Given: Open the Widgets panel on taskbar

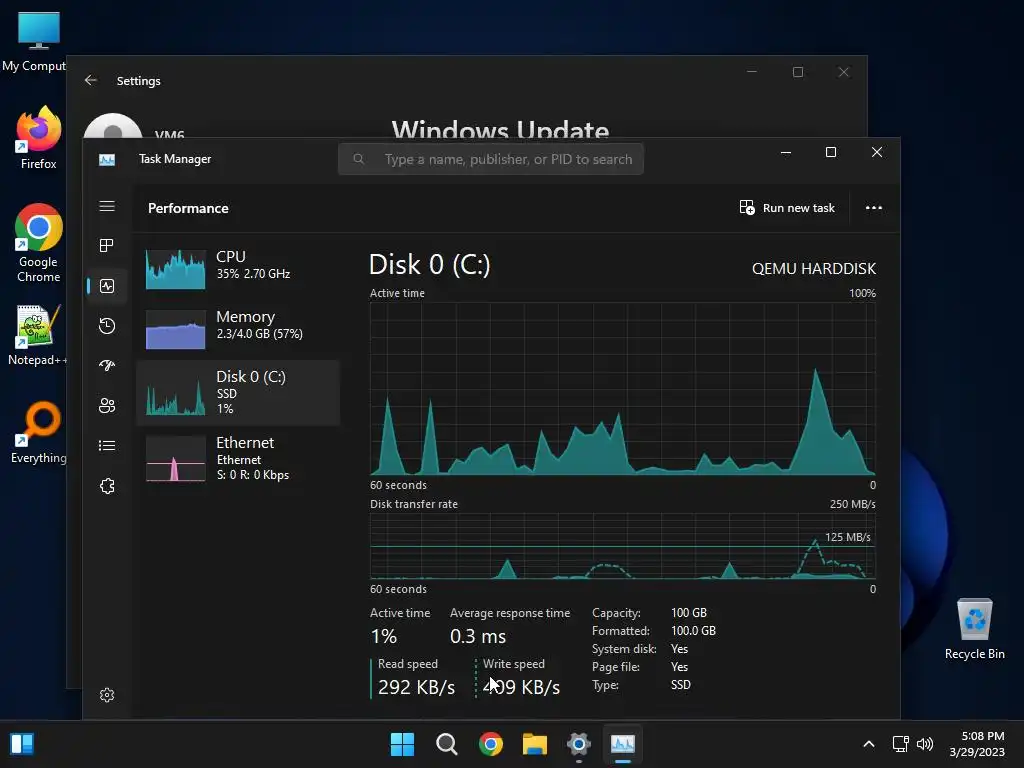Looking at the screenshot, I should 22,744.
